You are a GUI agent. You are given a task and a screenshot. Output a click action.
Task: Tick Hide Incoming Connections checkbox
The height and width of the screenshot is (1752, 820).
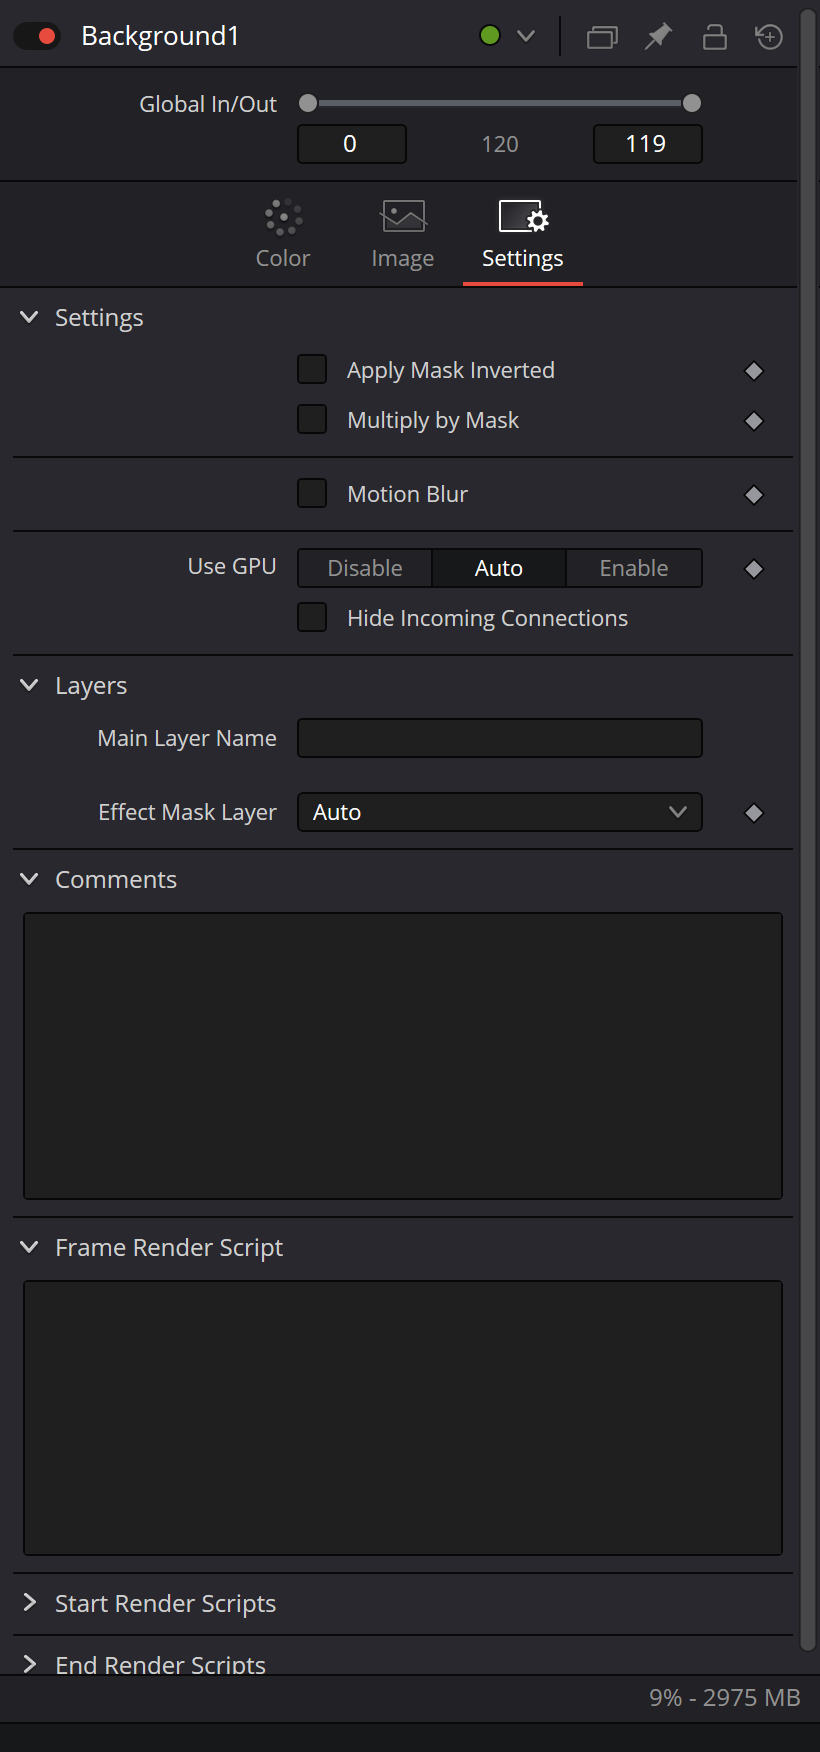tap(312, 617)
